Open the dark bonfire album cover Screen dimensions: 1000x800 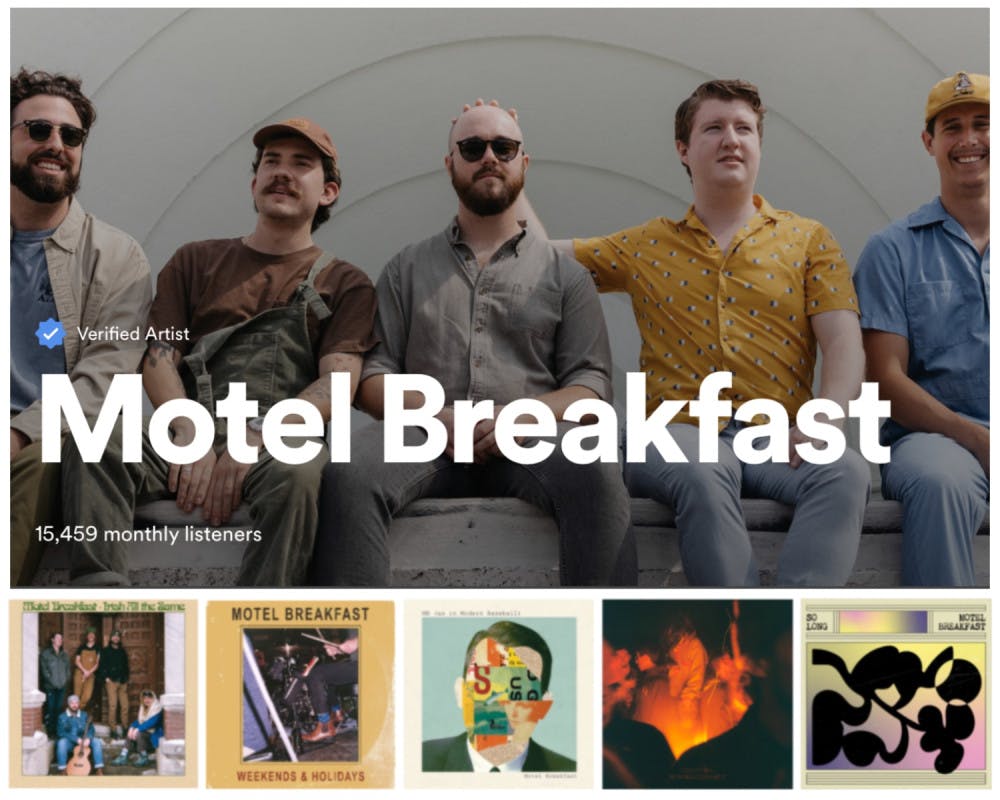coord(697,693)
